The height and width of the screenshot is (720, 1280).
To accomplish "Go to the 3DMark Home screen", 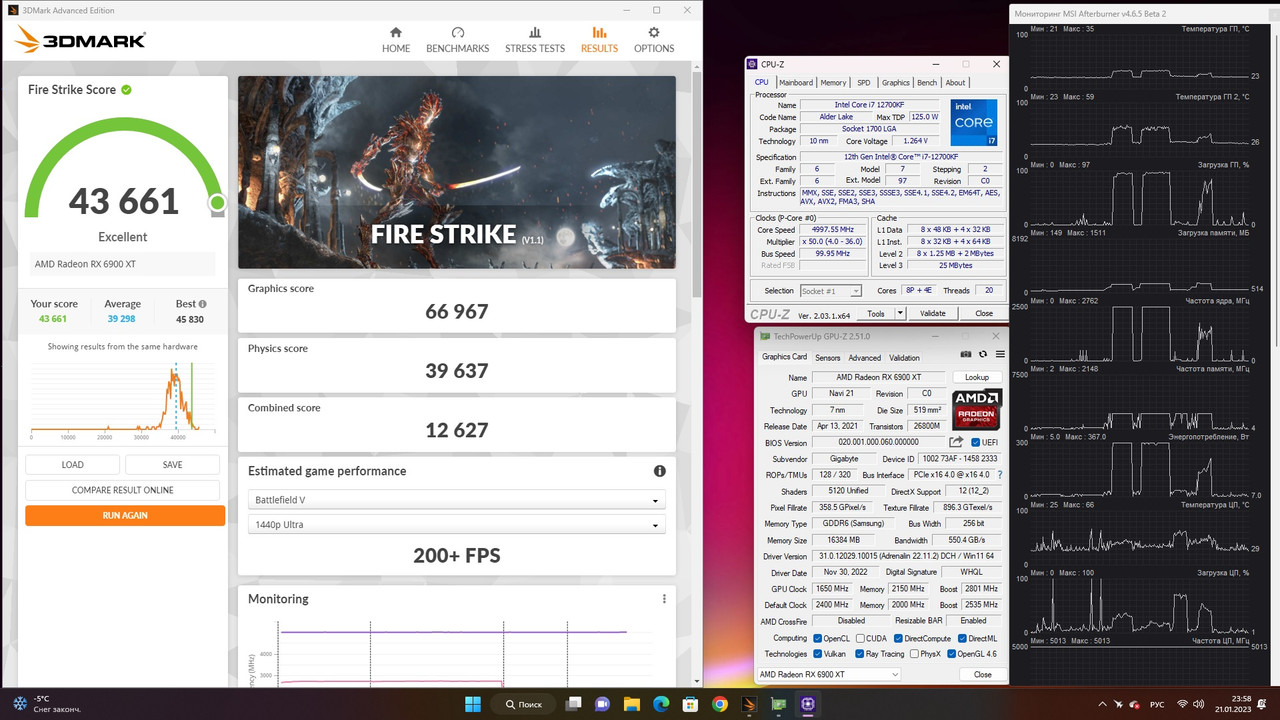I will coord(395,39).
